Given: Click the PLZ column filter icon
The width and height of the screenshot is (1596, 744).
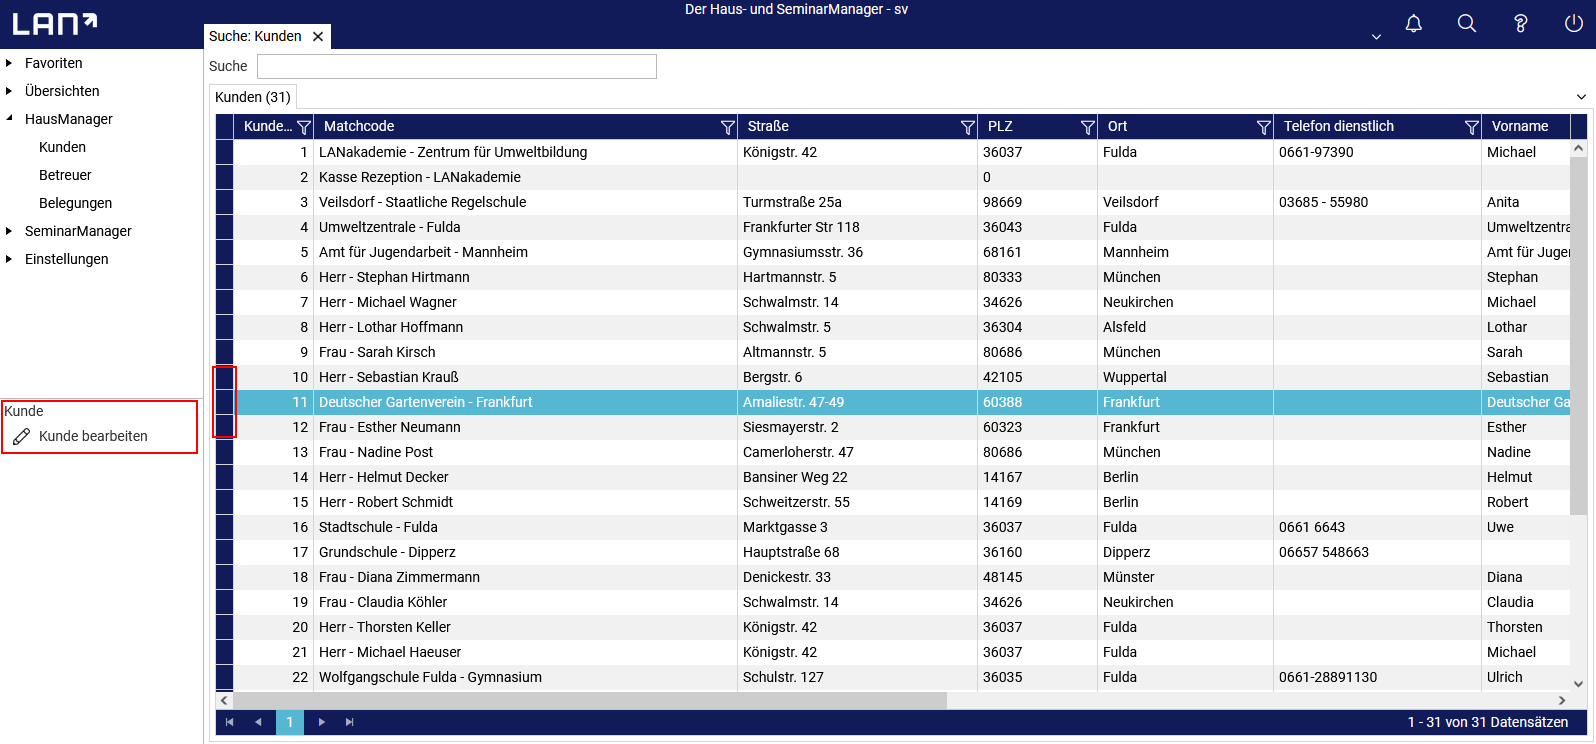Looking at the screenshot, I should [1087, 127].
